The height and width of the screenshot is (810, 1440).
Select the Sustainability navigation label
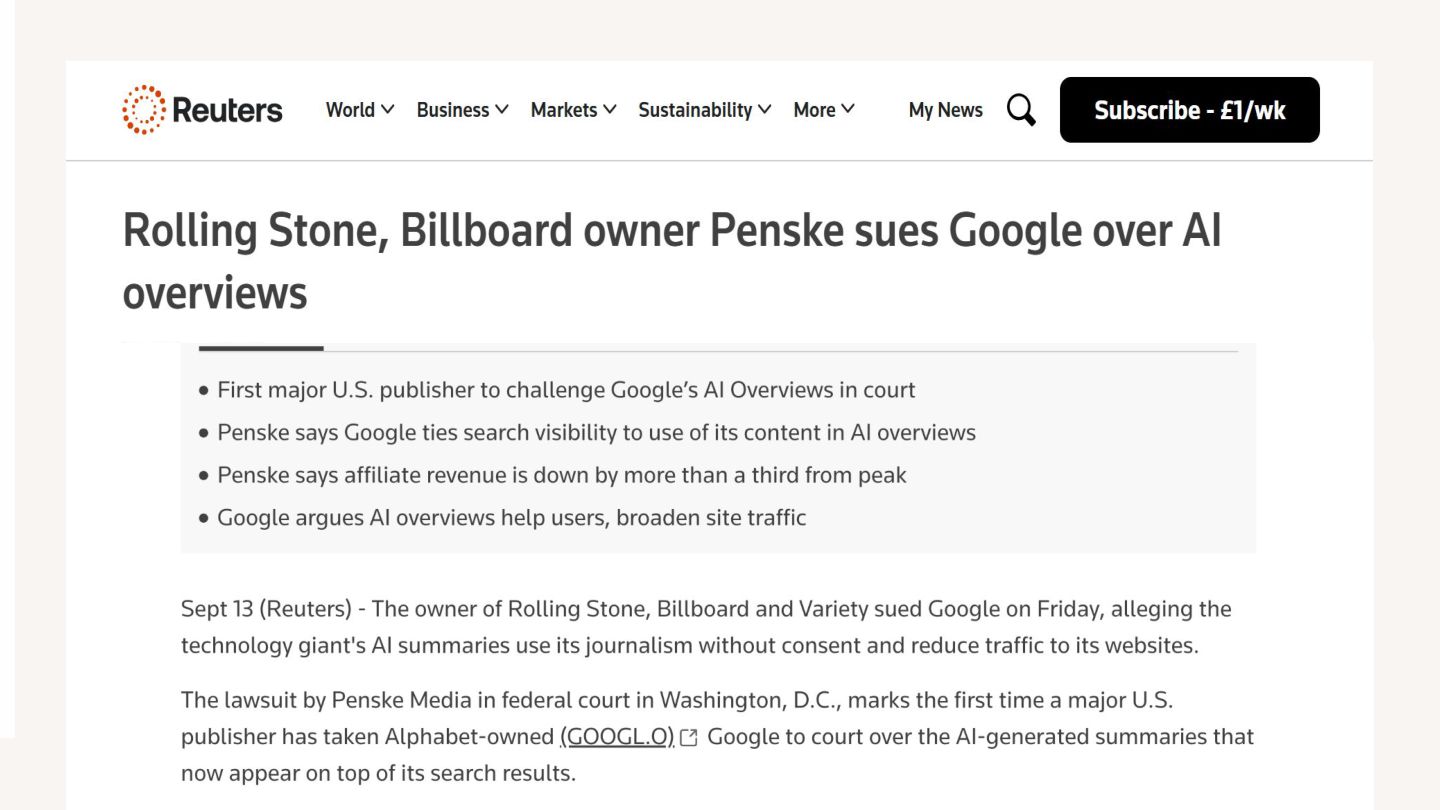point(695,110)
